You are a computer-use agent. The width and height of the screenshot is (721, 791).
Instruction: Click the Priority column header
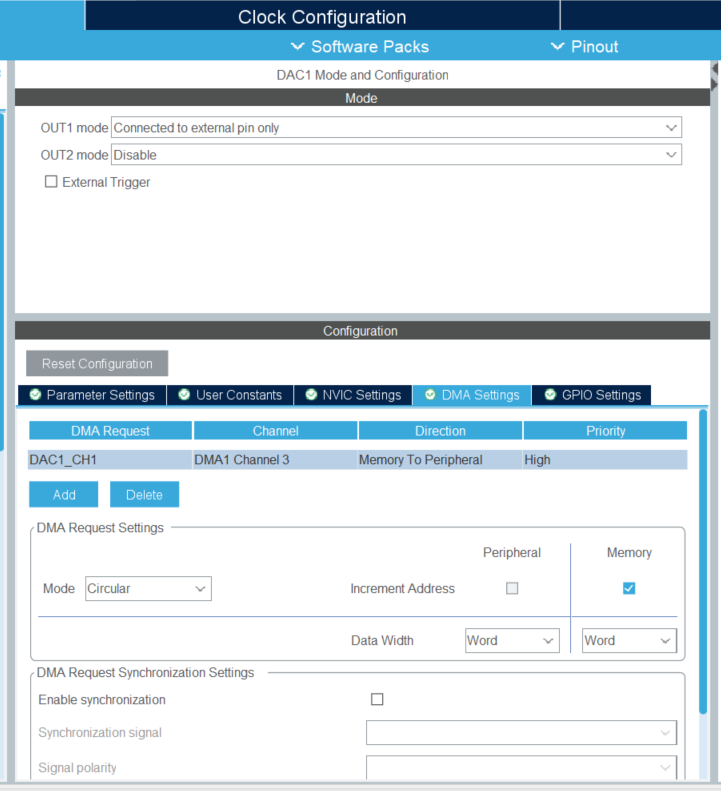tap(605, 431)
